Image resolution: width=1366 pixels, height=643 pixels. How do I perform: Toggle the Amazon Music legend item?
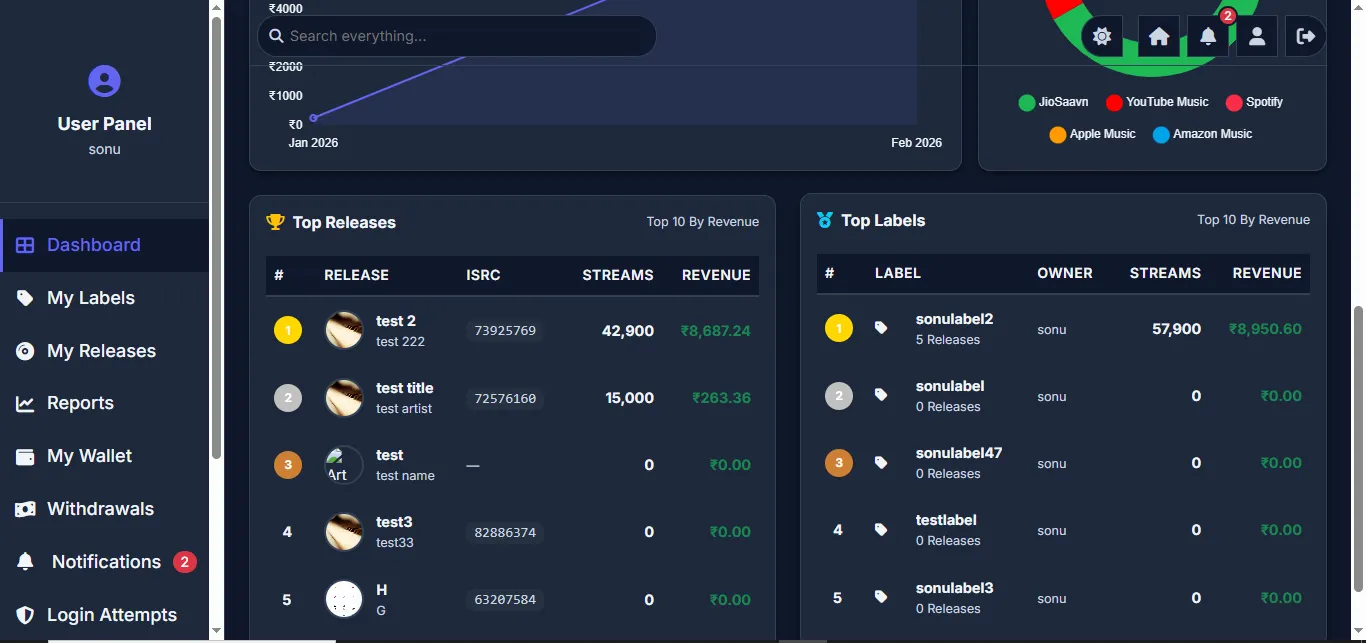point(1202,134)
